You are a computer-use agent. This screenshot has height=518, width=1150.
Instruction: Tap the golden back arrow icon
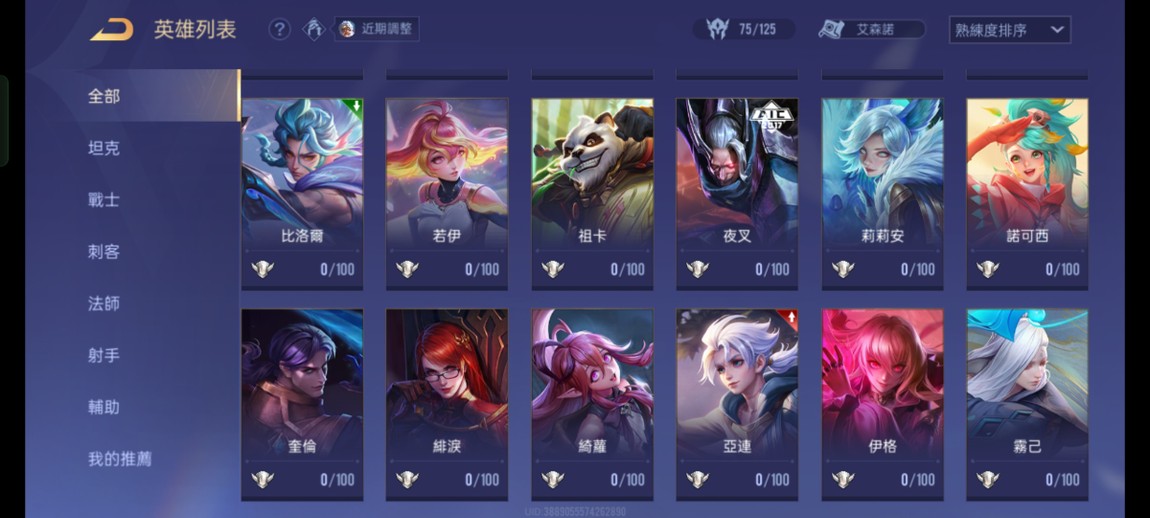pyautogui.click(x=112, y=30)
